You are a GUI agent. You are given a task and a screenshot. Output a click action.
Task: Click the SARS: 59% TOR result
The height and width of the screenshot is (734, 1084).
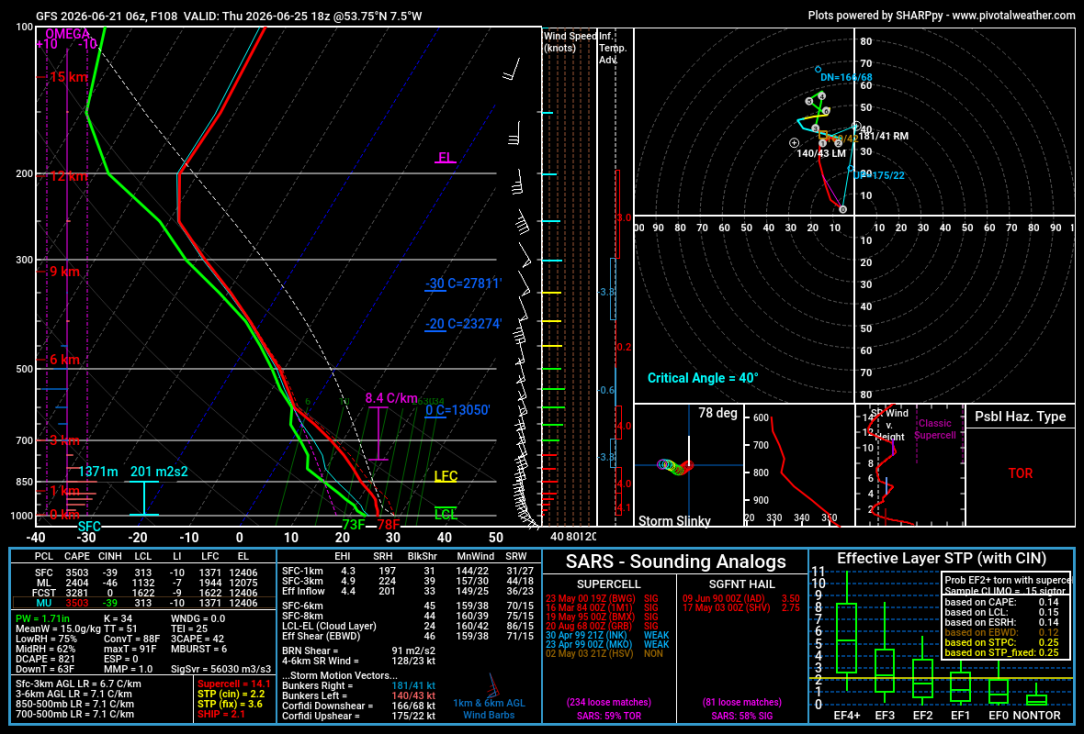click(609, 716)
